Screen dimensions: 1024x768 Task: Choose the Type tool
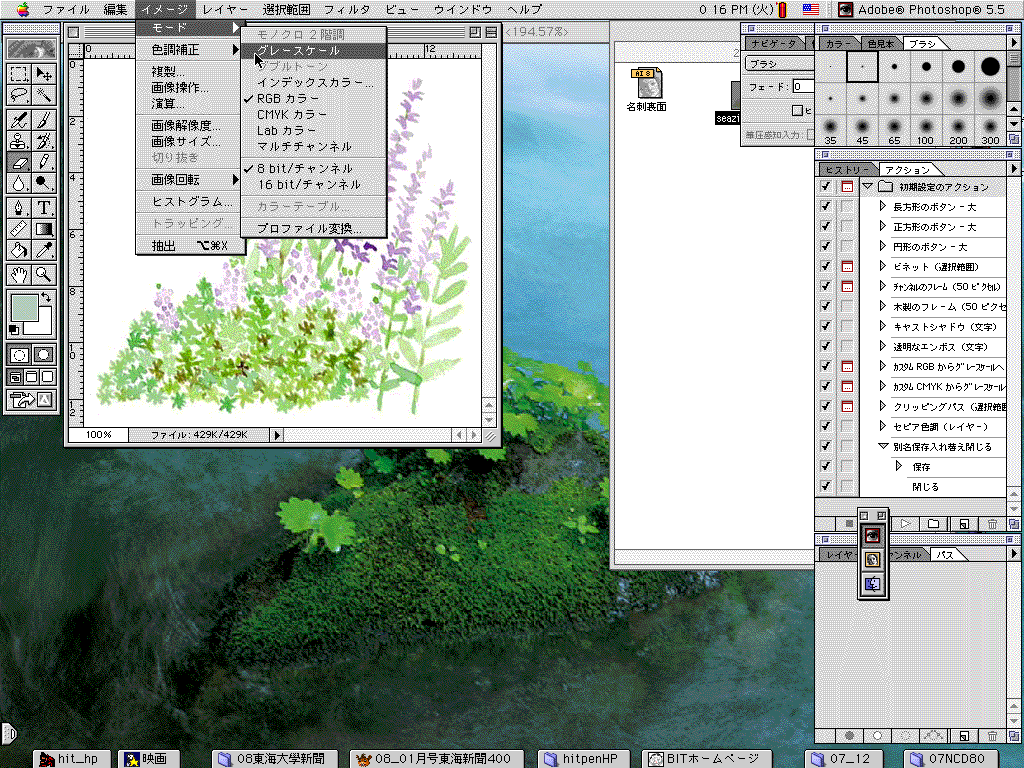pos(44,208)
